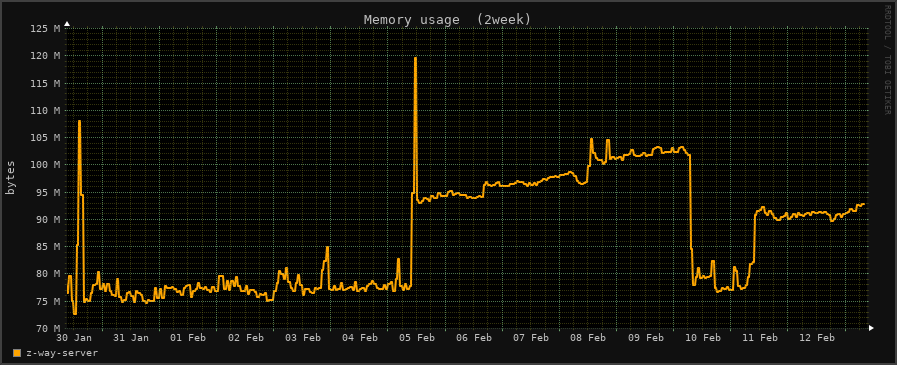Click the "01 Feb" date label
The height and width of the screenshot is (365, 897).
tap(188, 338)
